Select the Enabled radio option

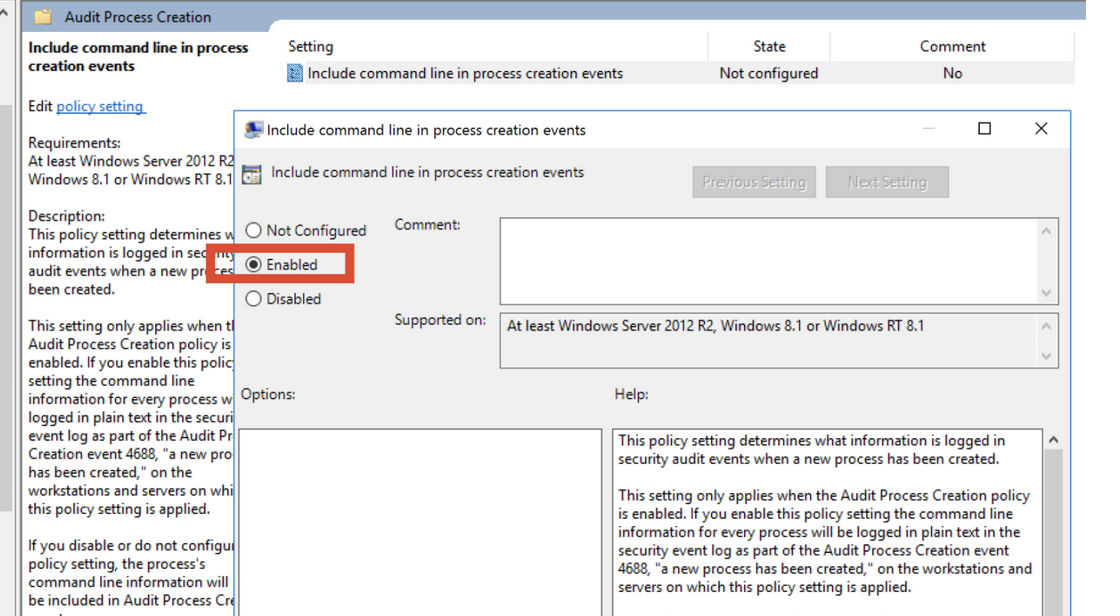(254, 264)
